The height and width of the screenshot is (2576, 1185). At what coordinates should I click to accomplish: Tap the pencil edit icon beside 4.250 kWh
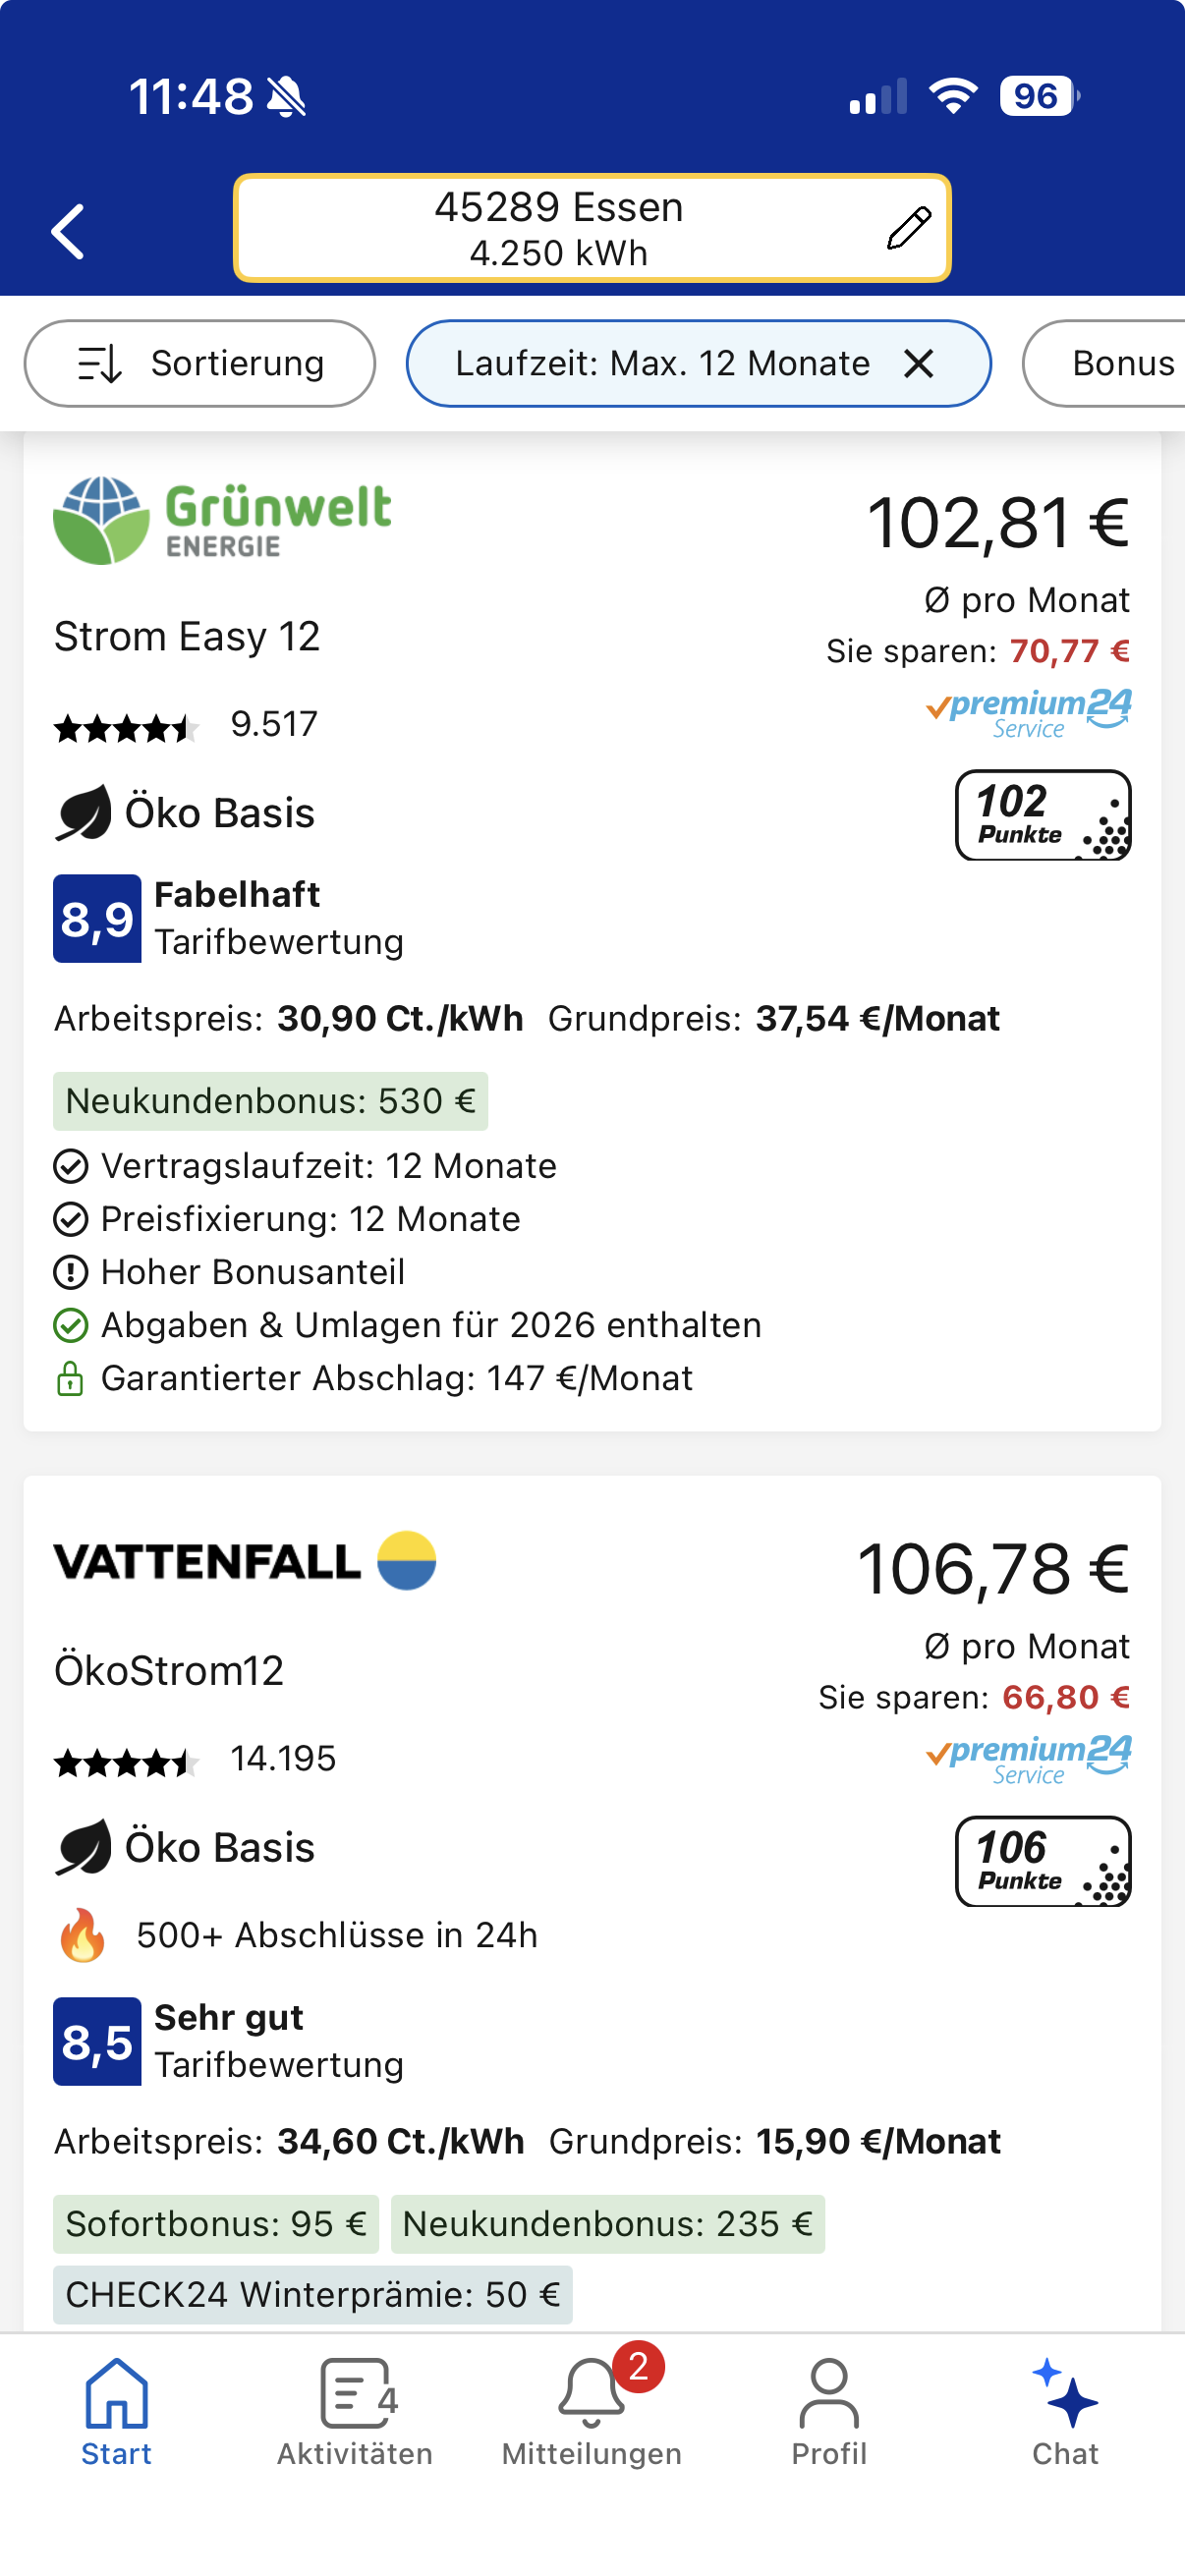pyautogui.click(x=908, y=228)
